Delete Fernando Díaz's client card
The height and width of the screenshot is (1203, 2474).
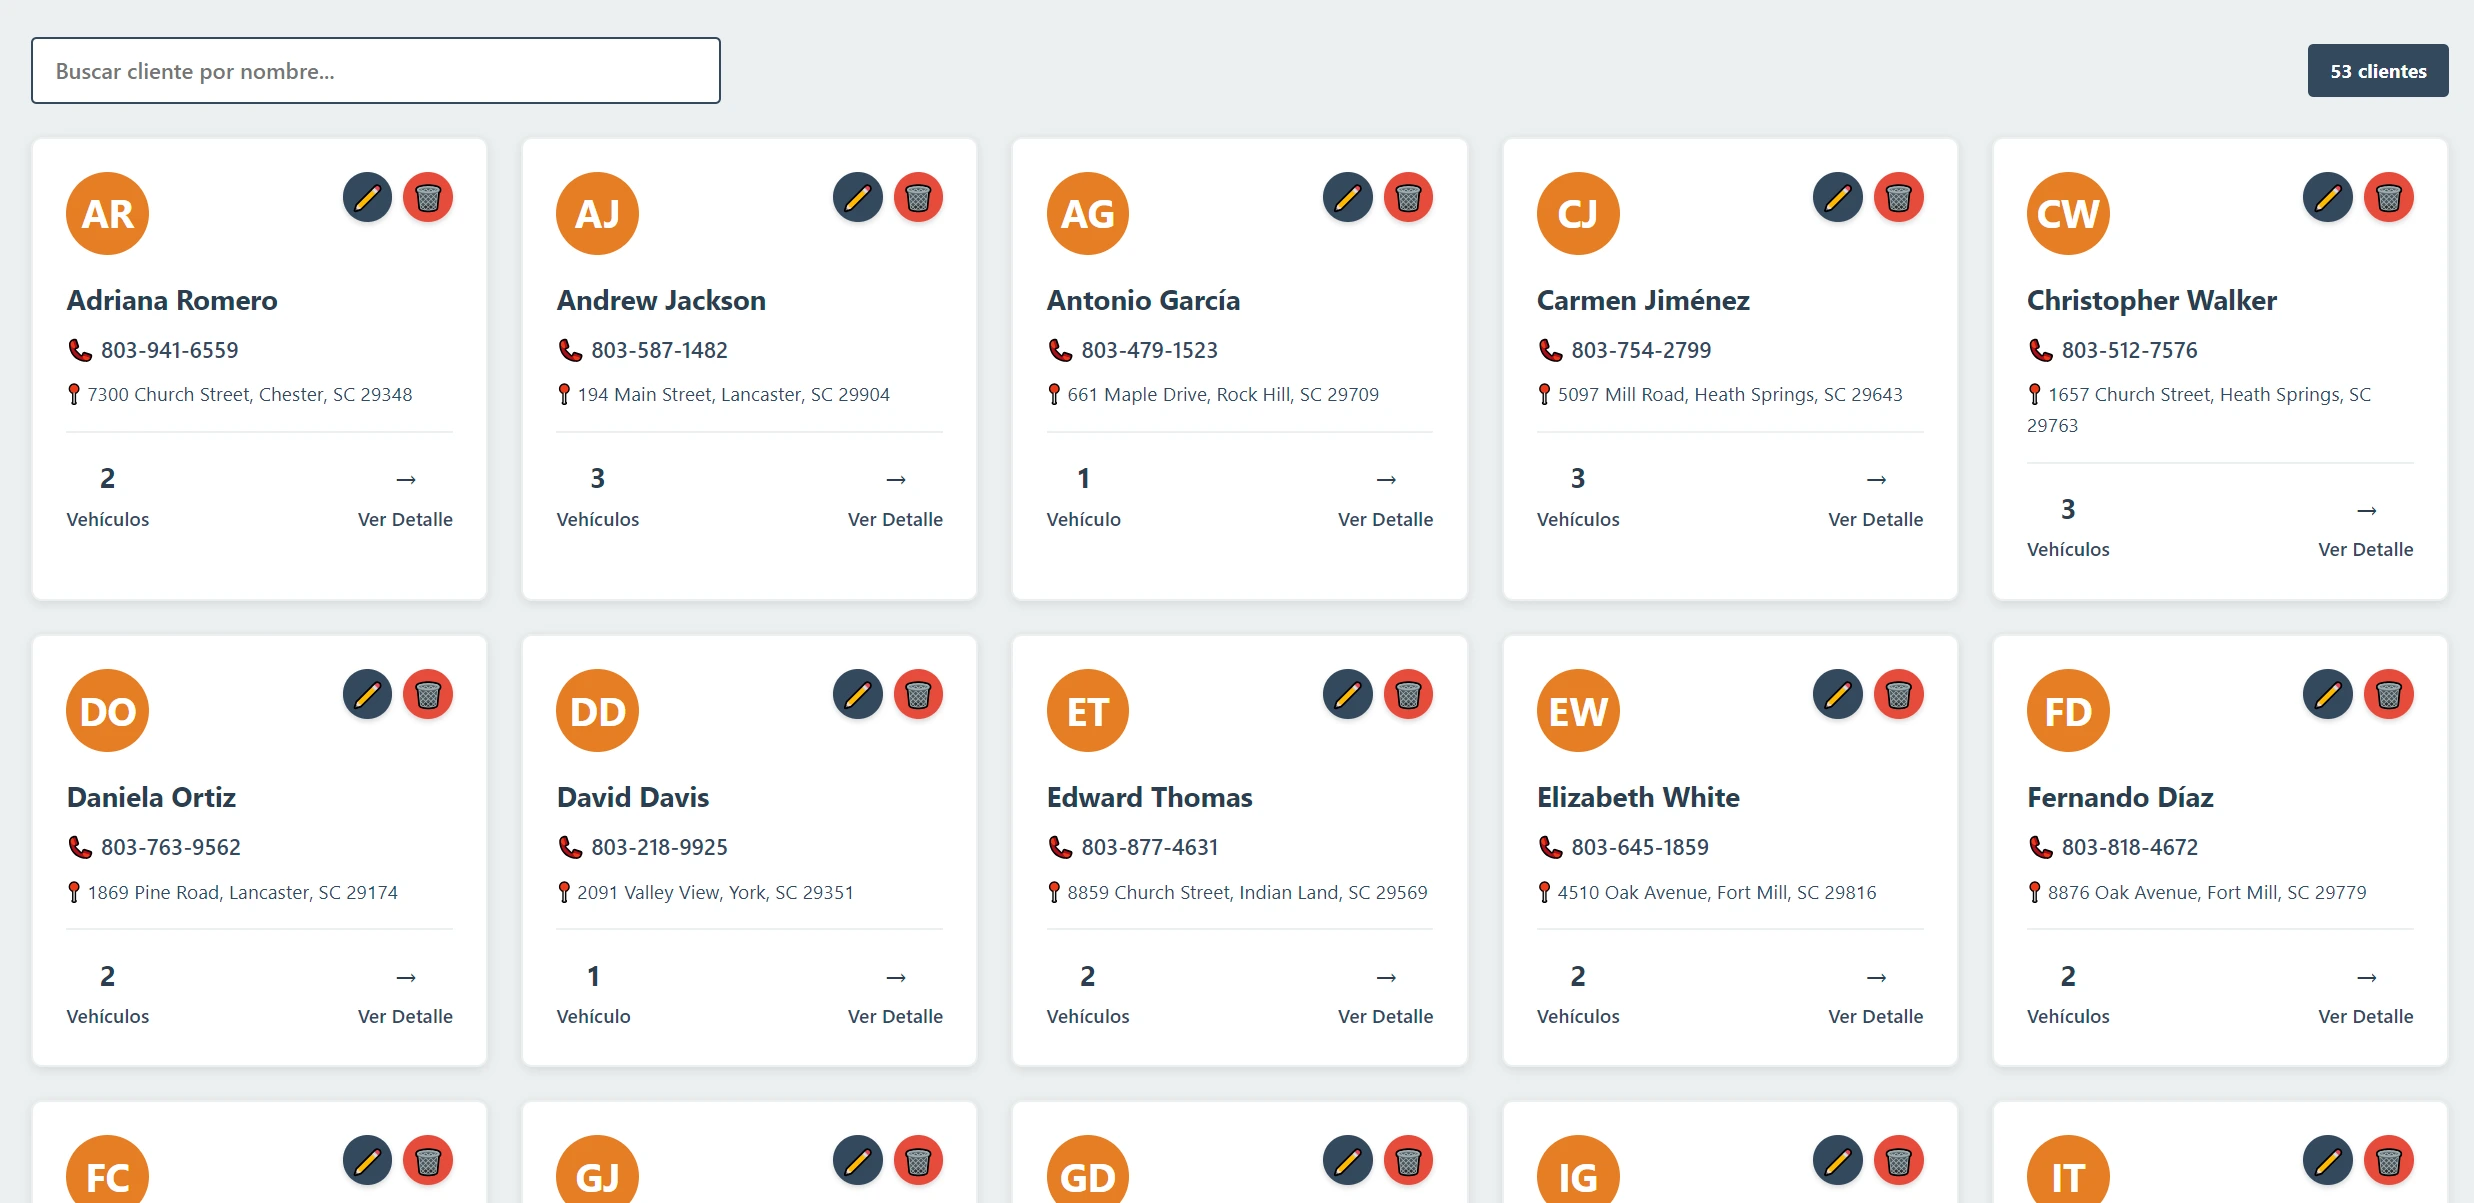click(x=2390, y=694)
